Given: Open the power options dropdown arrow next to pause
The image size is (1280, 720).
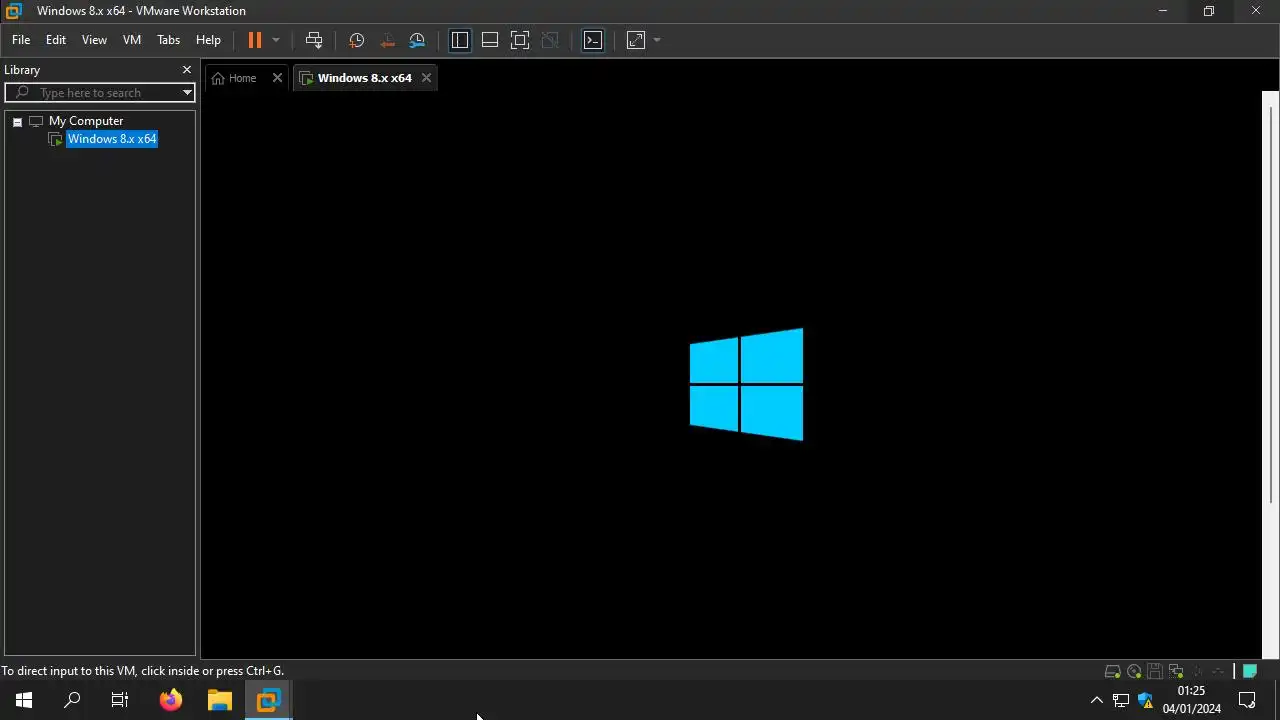Looking at the screenshot, I should (x=276, y=40).
